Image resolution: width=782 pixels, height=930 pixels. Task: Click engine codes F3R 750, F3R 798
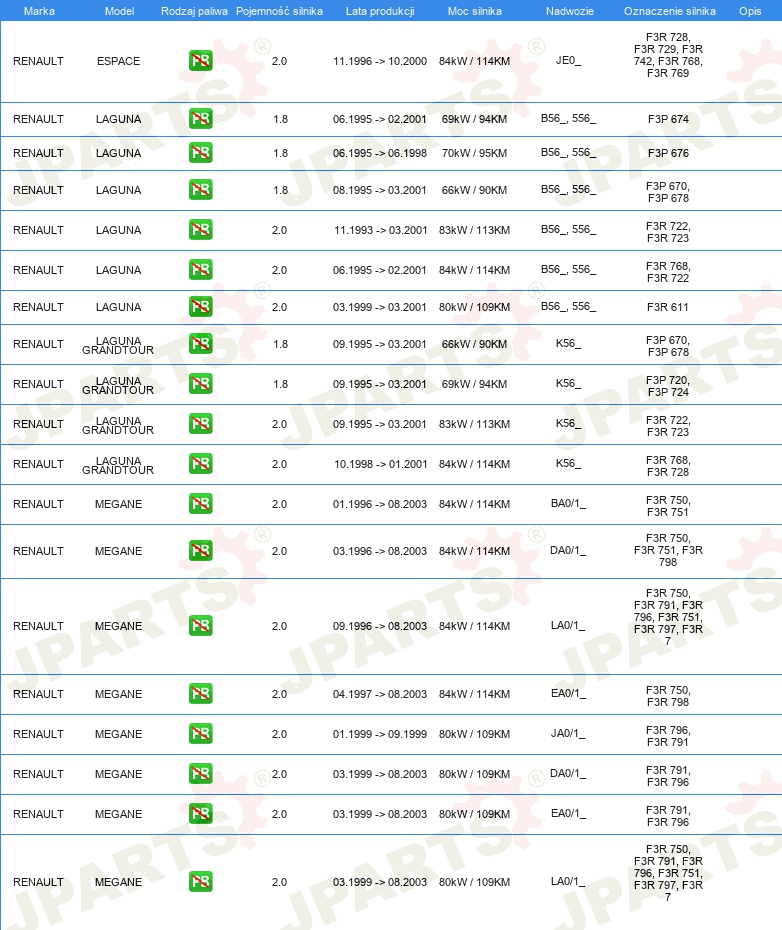[668, 696]
